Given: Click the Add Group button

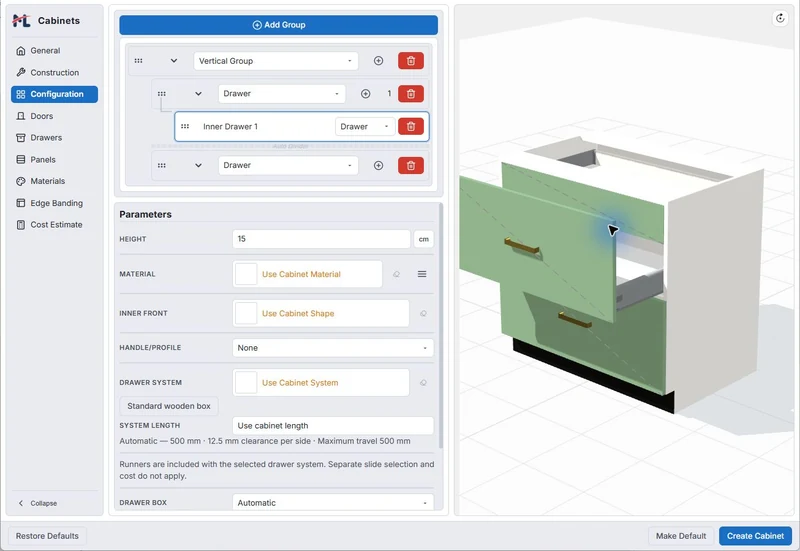Looking at the screenshot, I should pos(279,25).
